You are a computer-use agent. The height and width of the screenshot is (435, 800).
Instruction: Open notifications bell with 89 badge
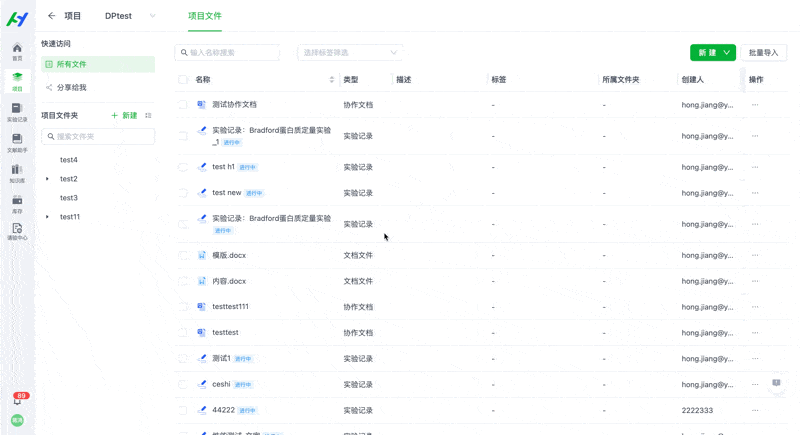click(x=18, y=399)
